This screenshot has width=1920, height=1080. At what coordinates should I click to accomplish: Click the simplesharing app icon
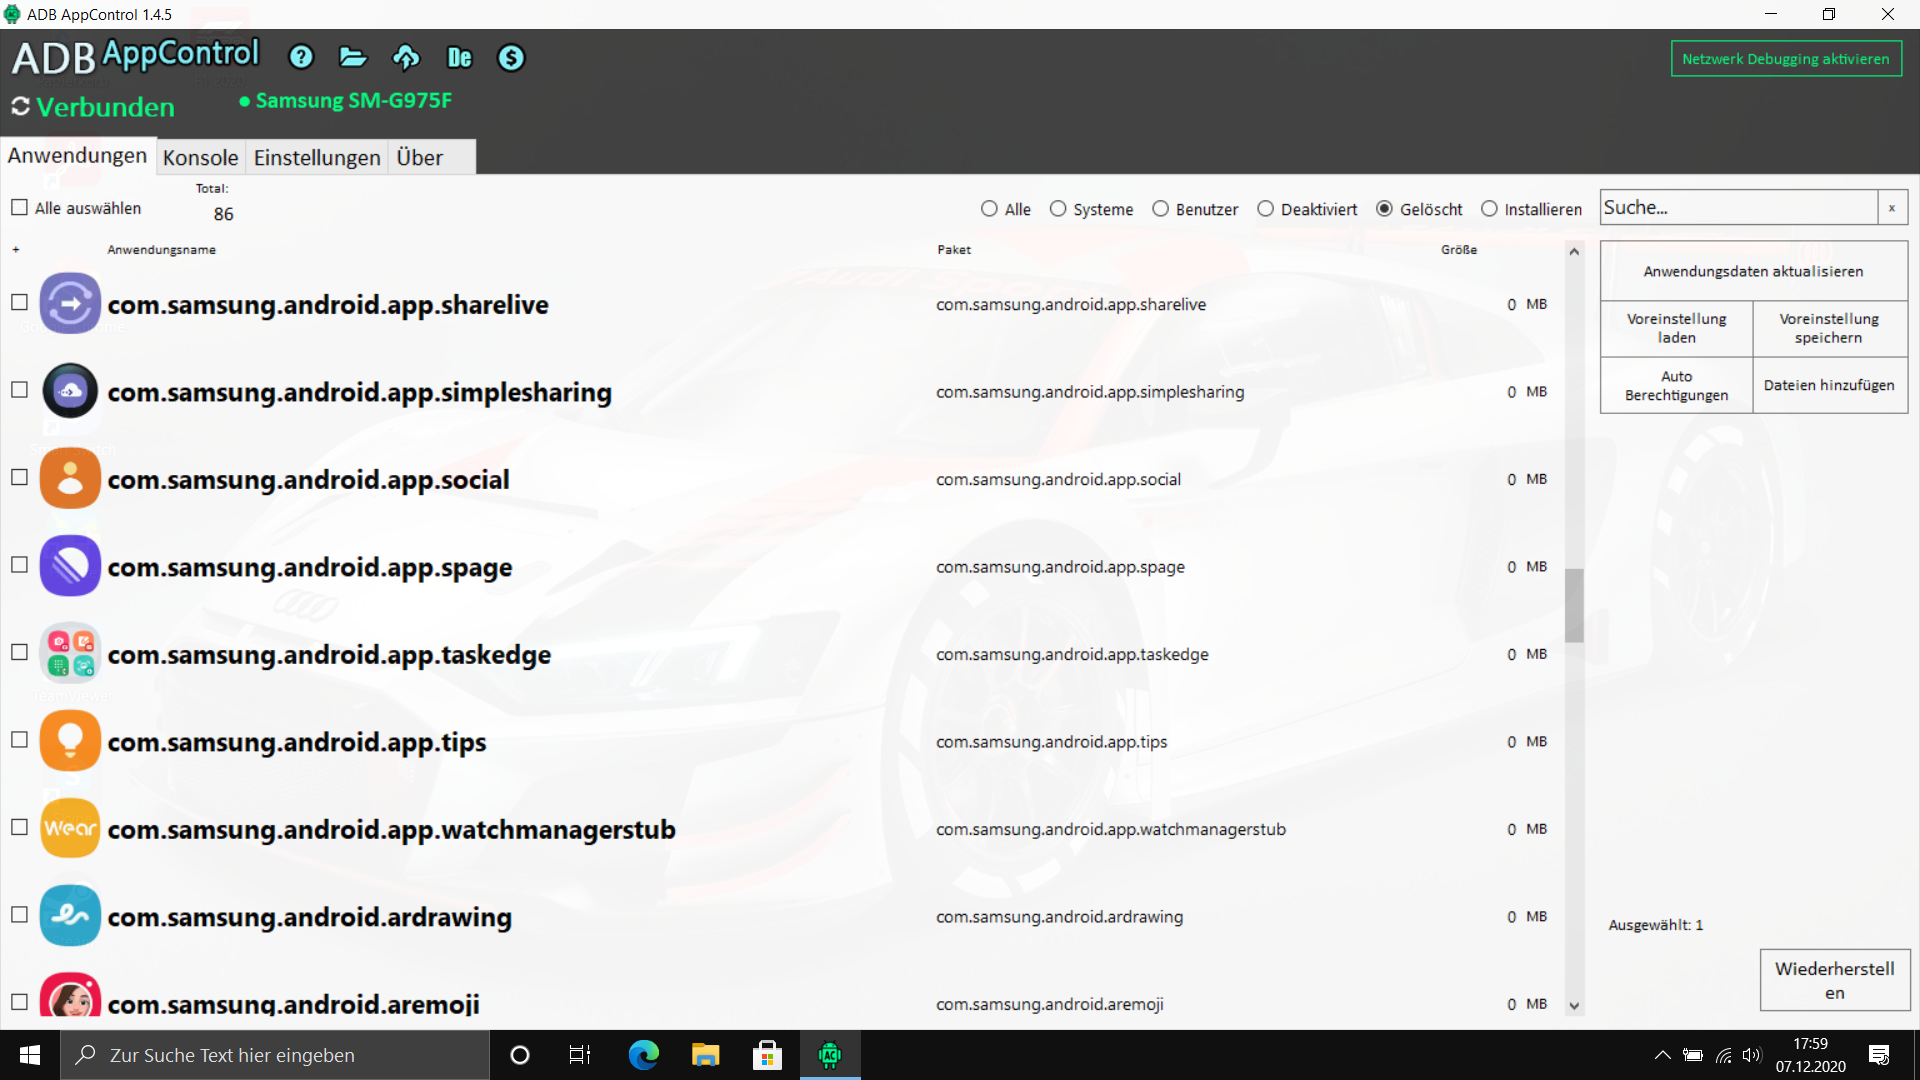(x=70, y=390)
